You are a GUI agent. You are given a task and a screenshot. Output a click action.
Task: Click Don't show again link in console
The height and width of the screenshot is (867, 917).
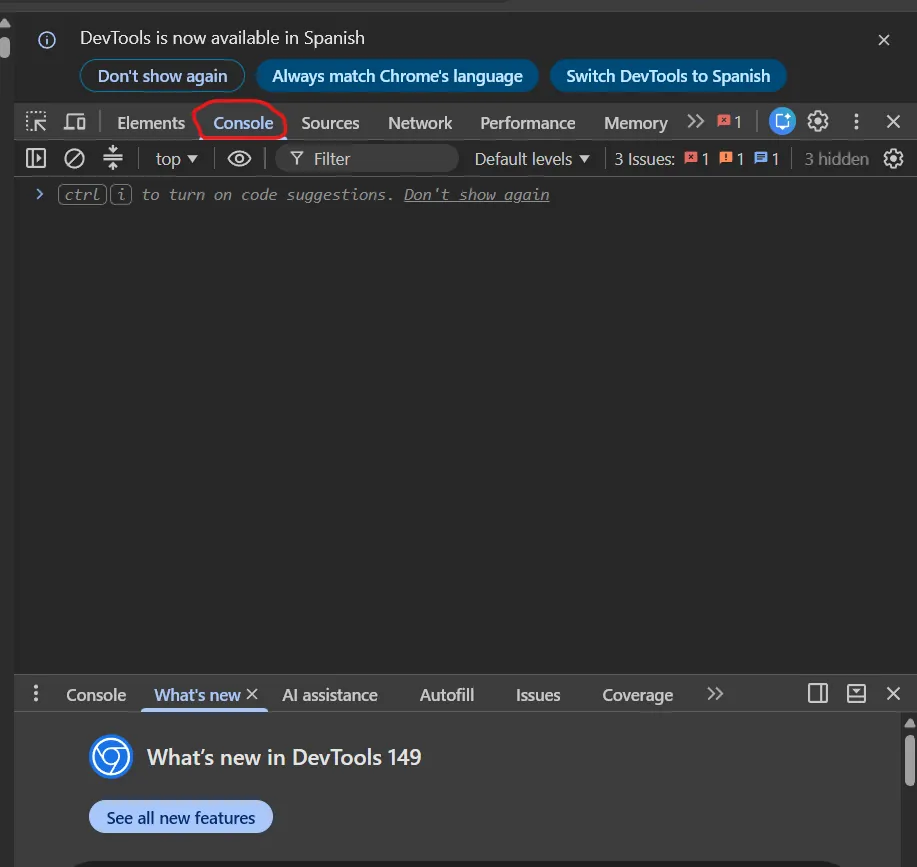477,195
